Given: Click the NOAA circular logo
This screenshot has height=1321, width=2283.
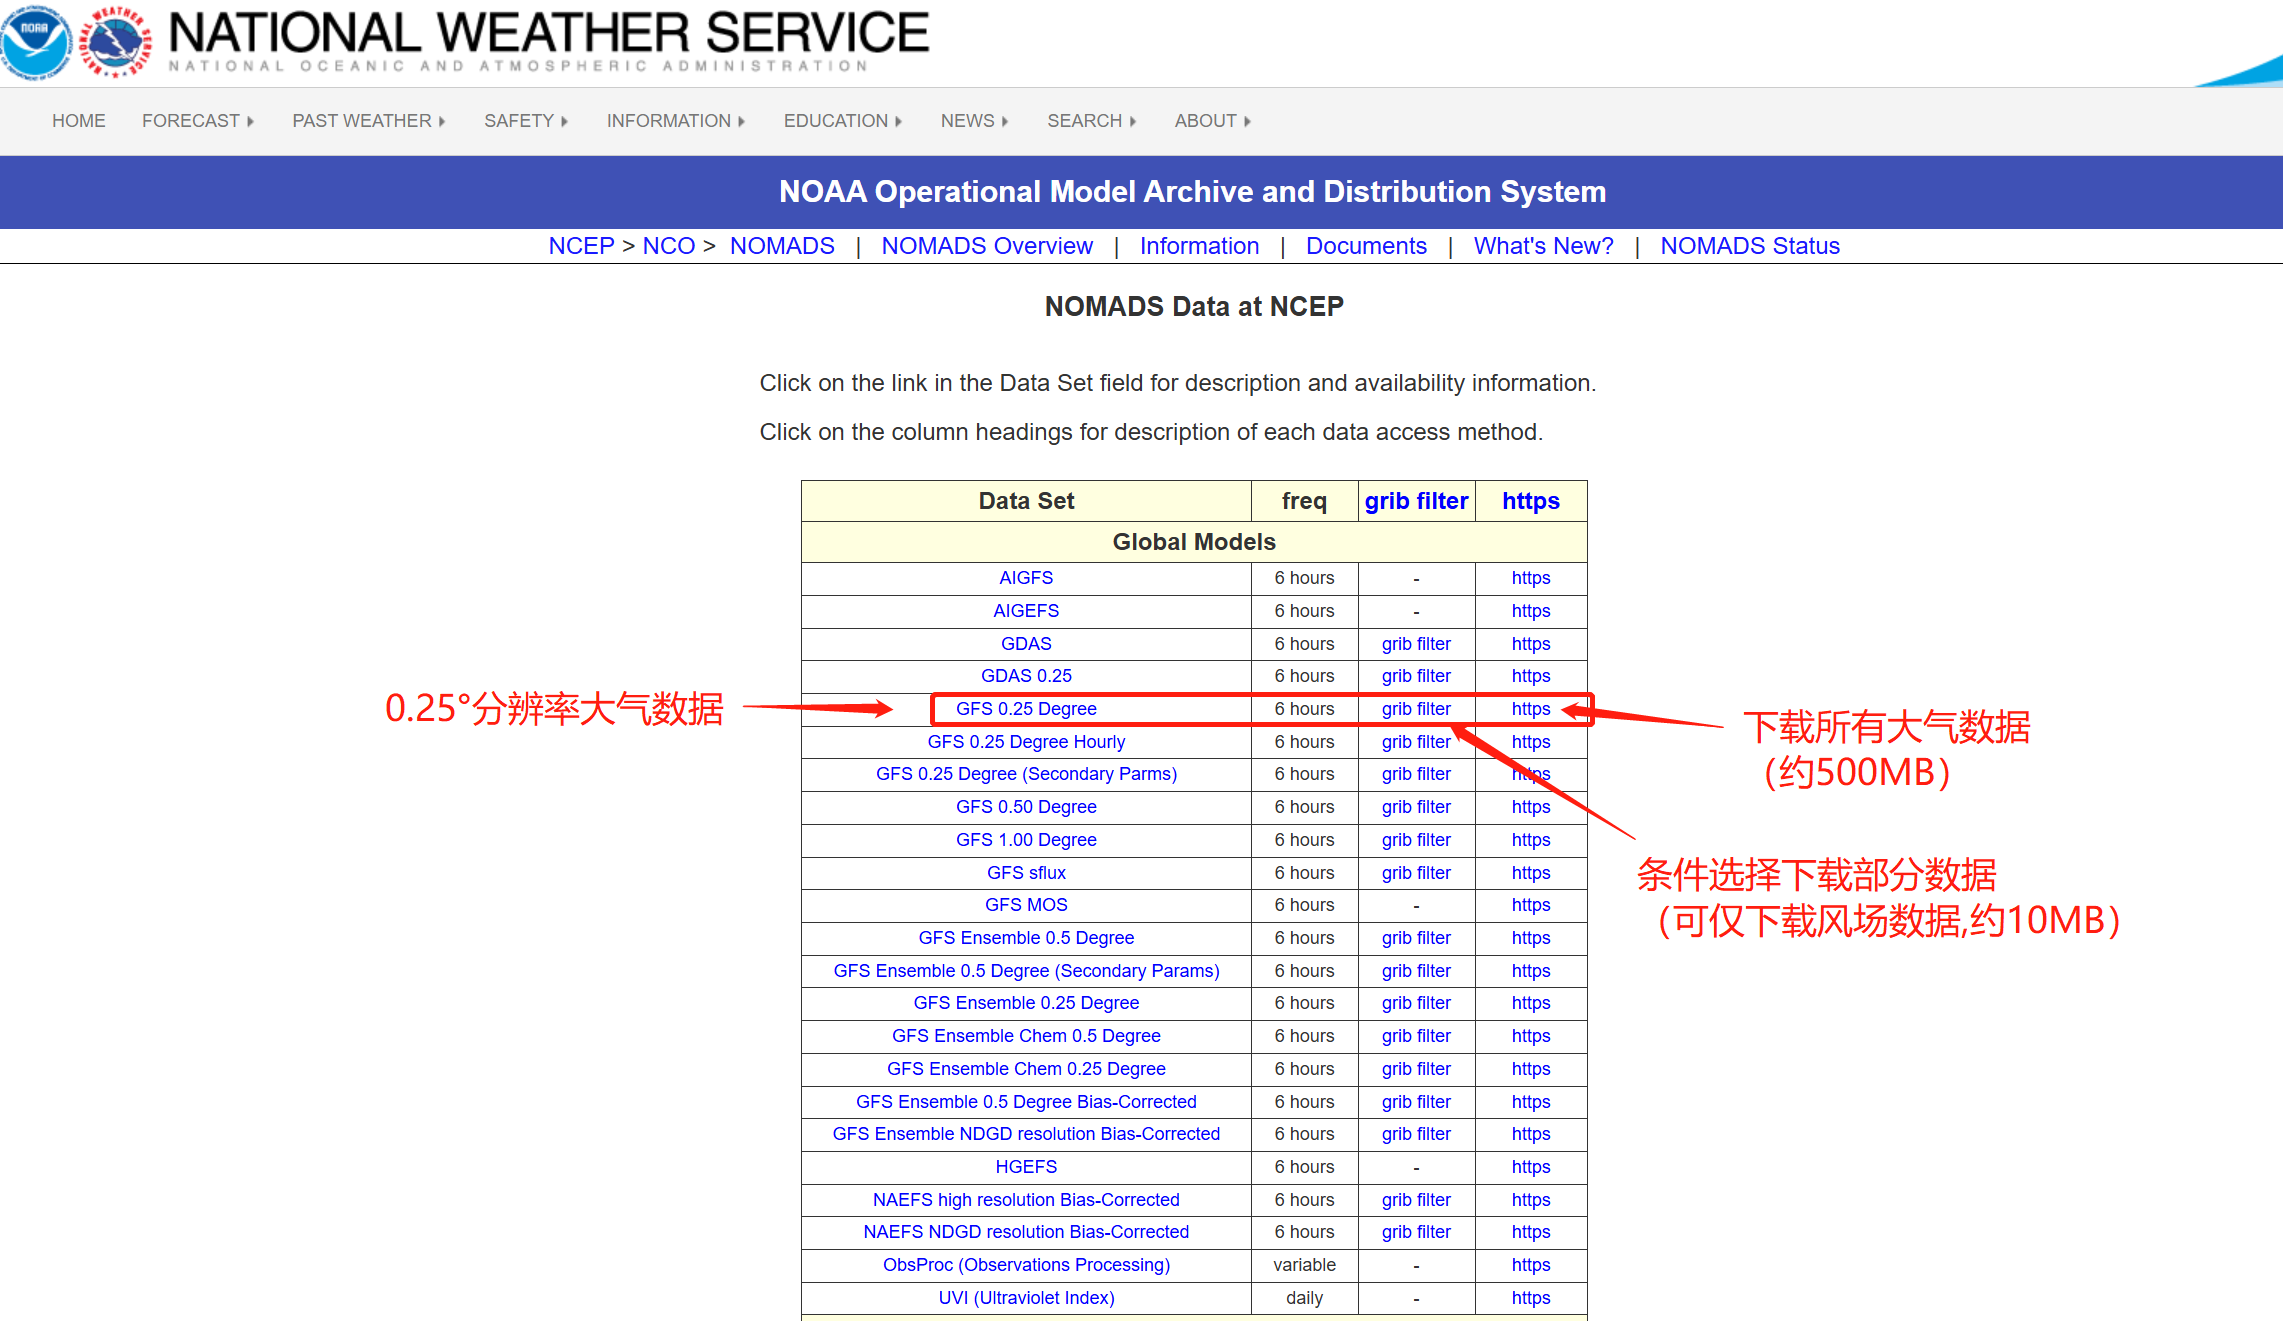Looking at the screenshot, I should click(36, 41).
